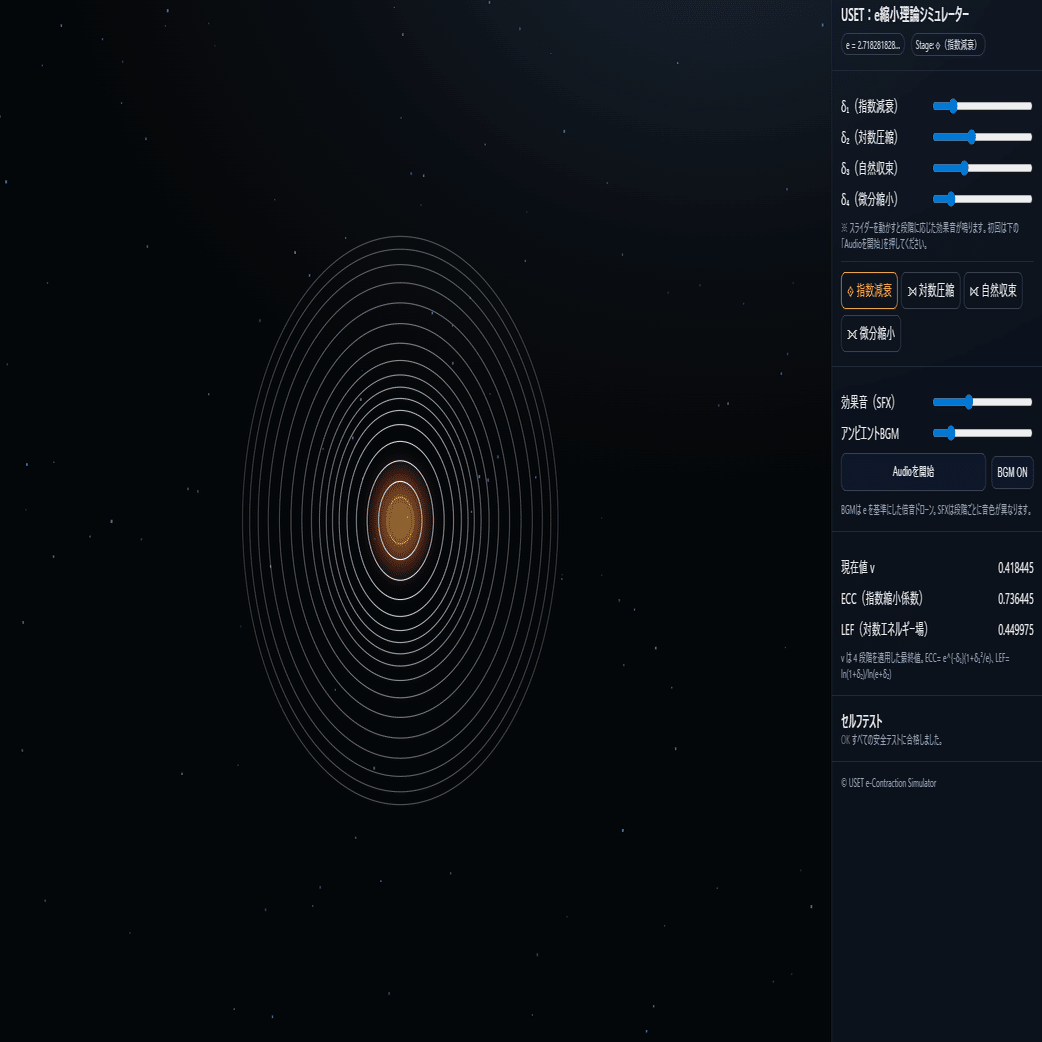The height and width of the screenshot is (1042, 1042).
Task: Click the e = 2.718281828 badge
Action: click(873, 45)
